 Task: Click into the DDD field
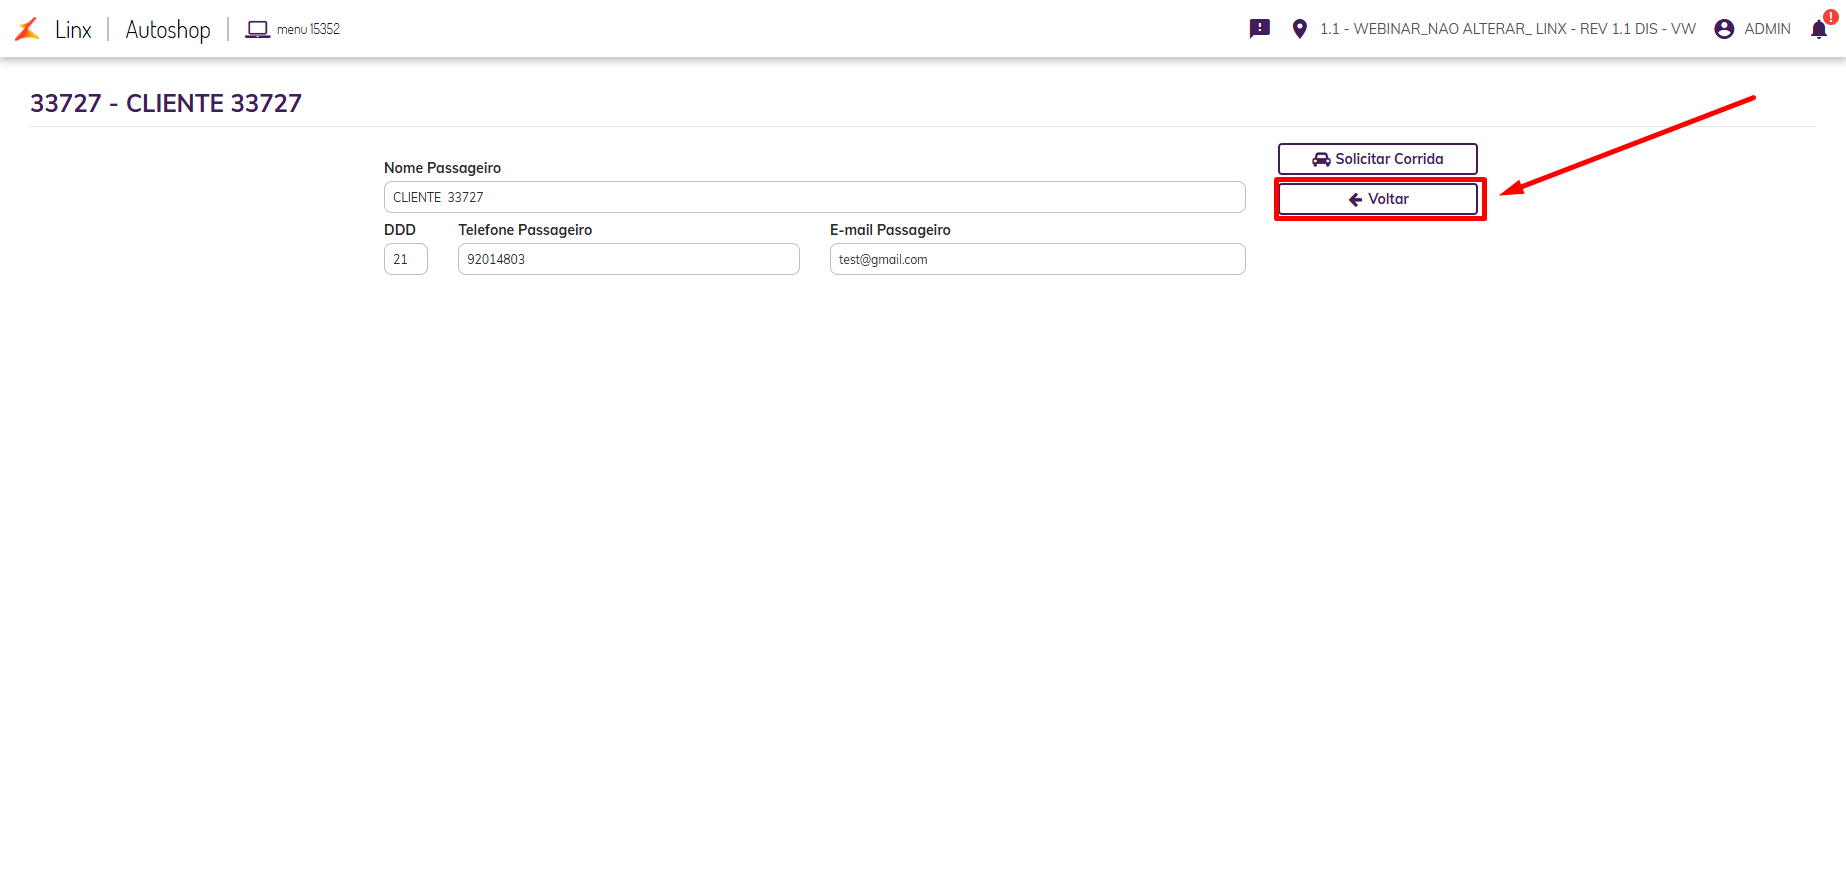[x=405, y=259]
